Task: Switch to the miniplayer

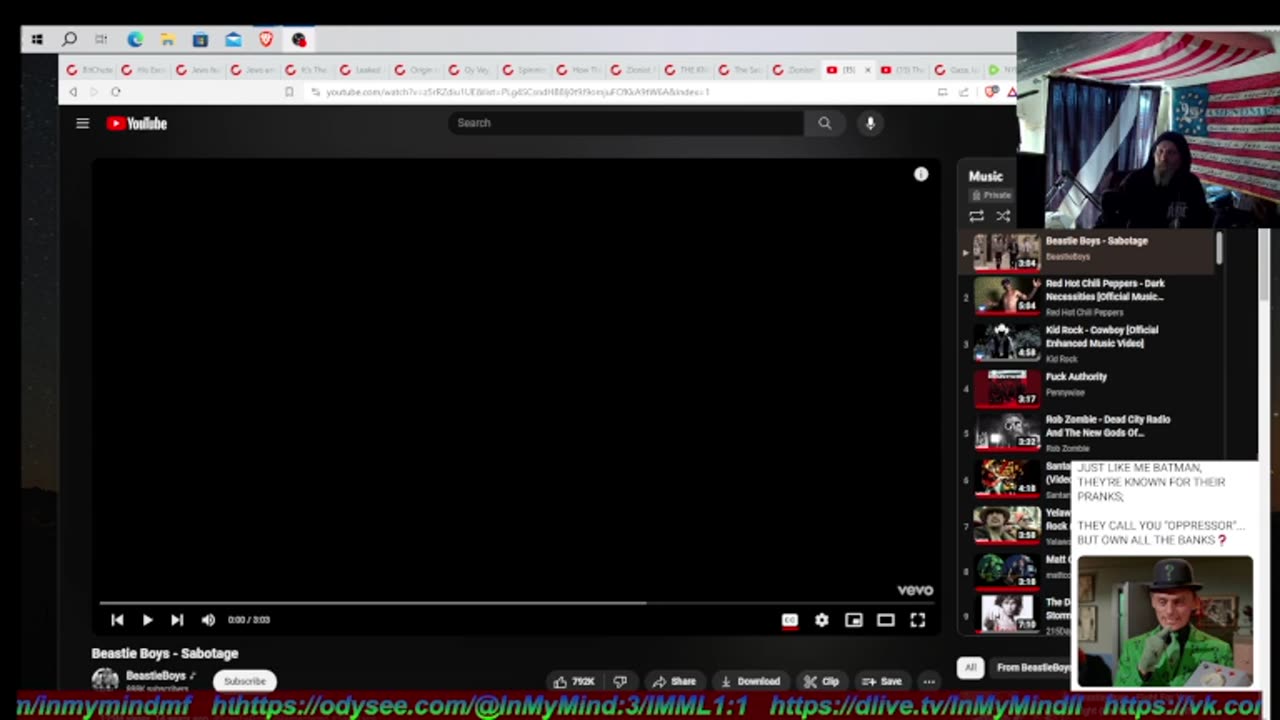Action: point(854,620)
